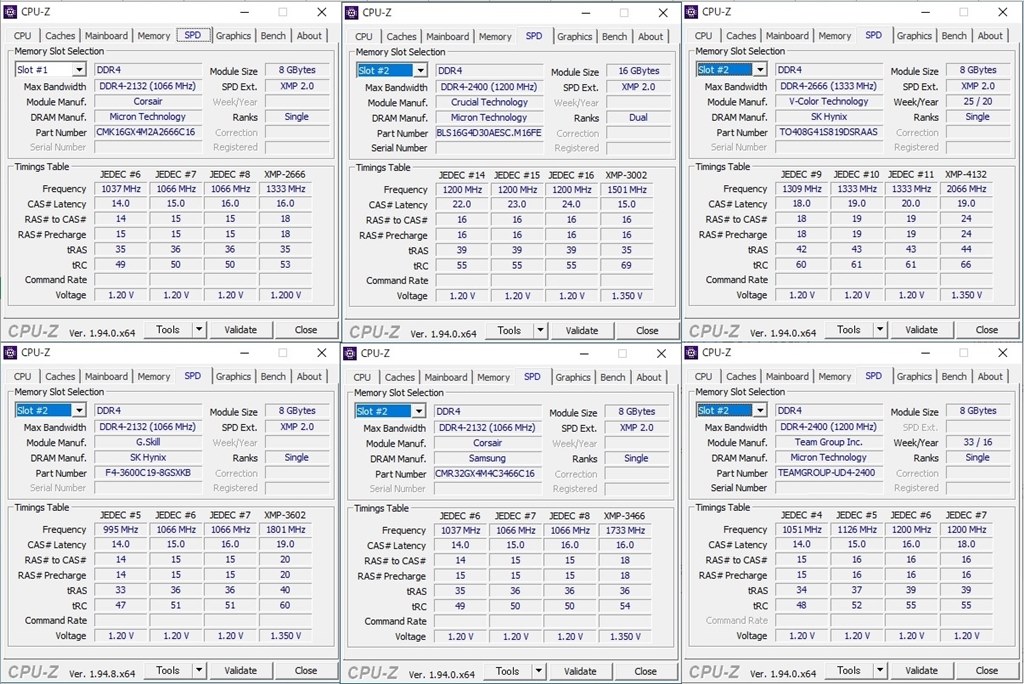
Task: Click the CPU-Z title icon in the Crucial window
Action: point(351,12)
